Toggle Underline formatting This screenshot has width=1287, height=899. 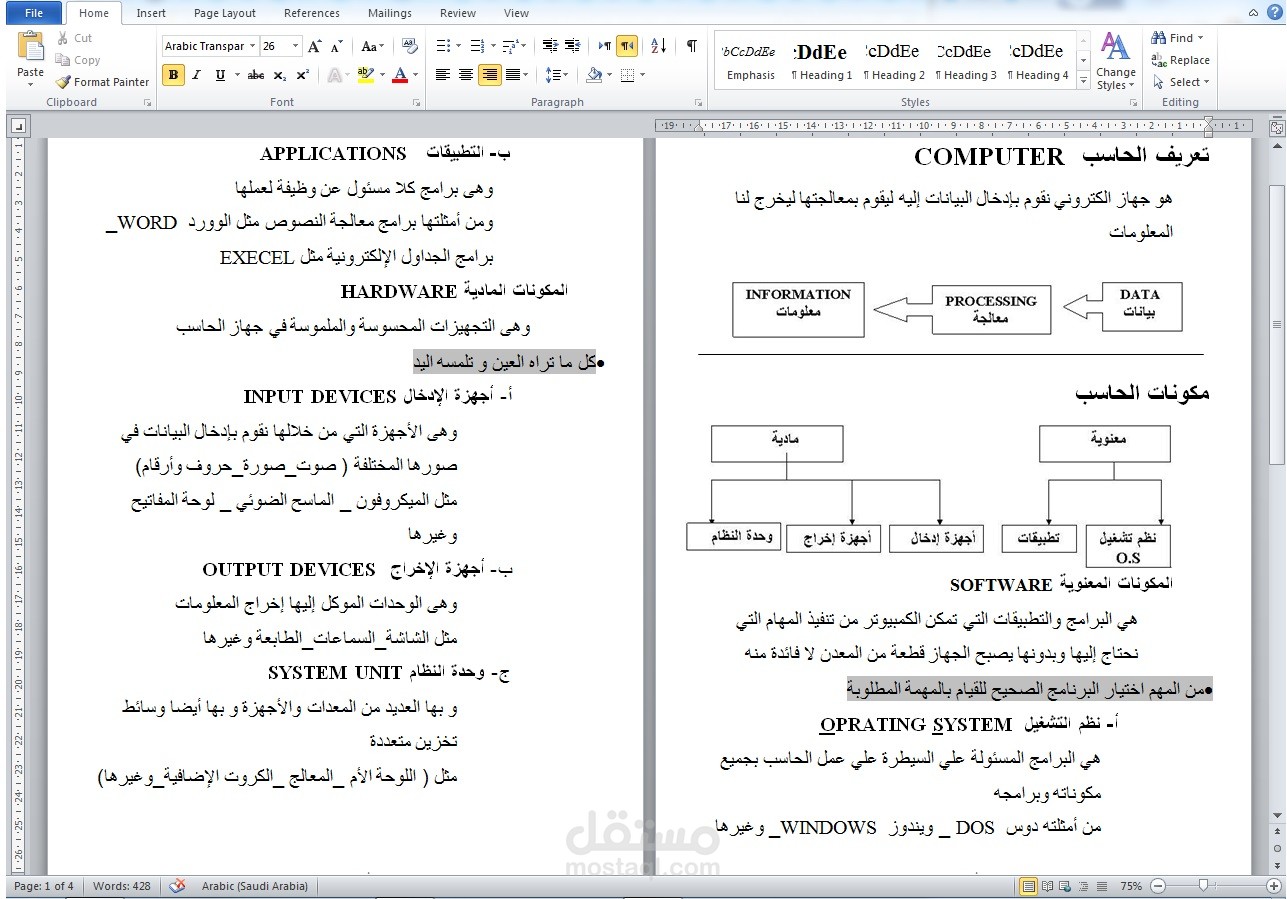click(221, 75)
